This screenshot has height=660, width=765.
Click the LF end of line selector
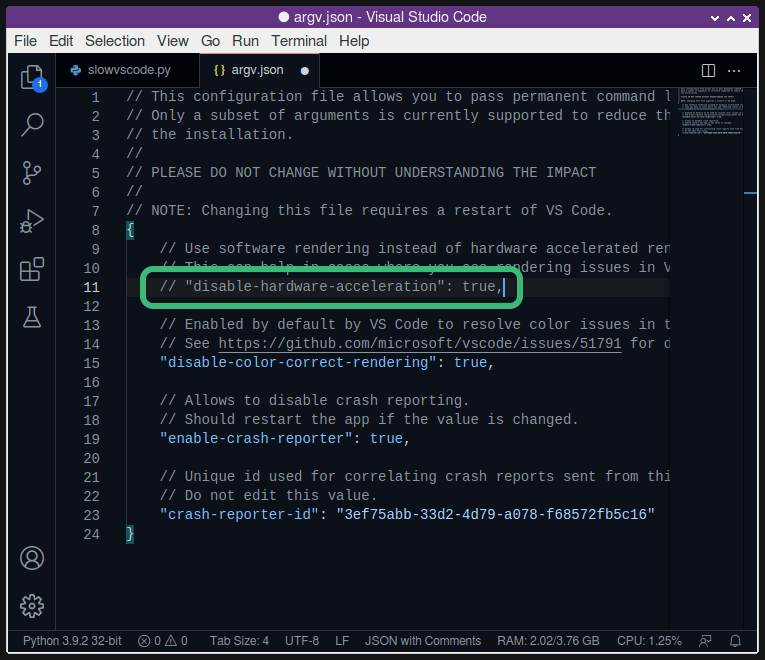342,640
